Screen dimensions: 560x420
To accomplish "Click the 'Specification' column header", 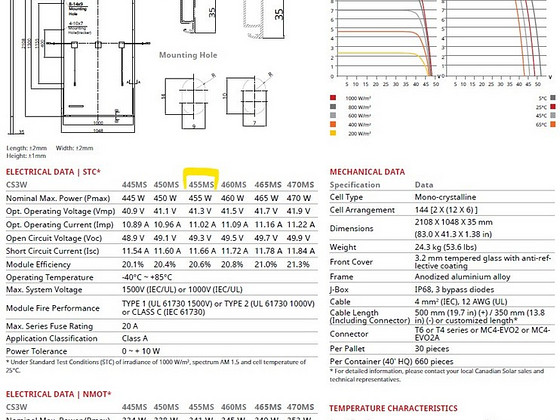I will point(355,185).
